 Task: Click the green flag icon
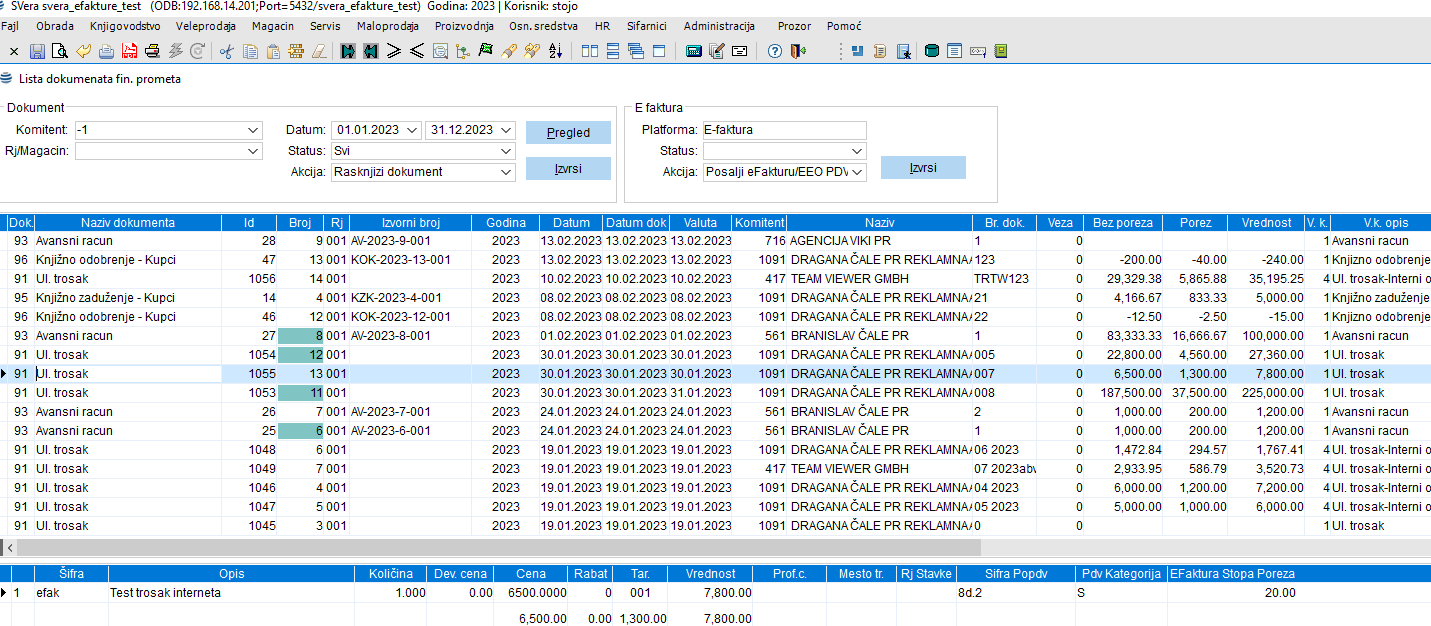(x=486, y=51)
